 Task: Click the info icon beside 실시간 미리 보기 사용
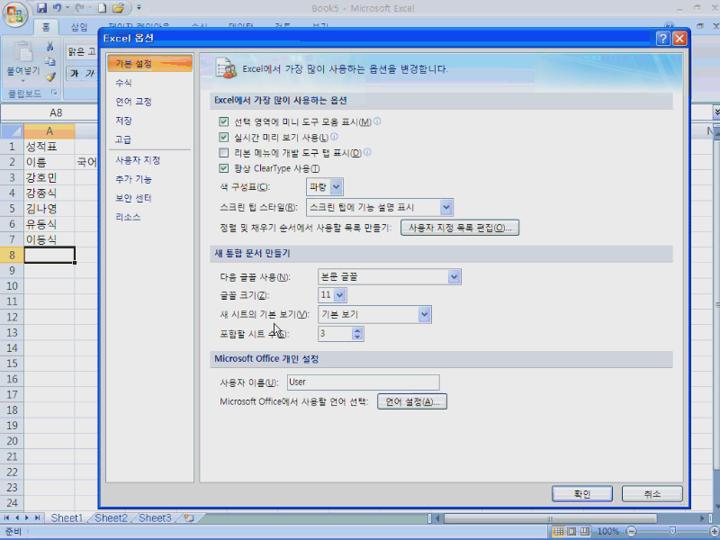point(334,136)
